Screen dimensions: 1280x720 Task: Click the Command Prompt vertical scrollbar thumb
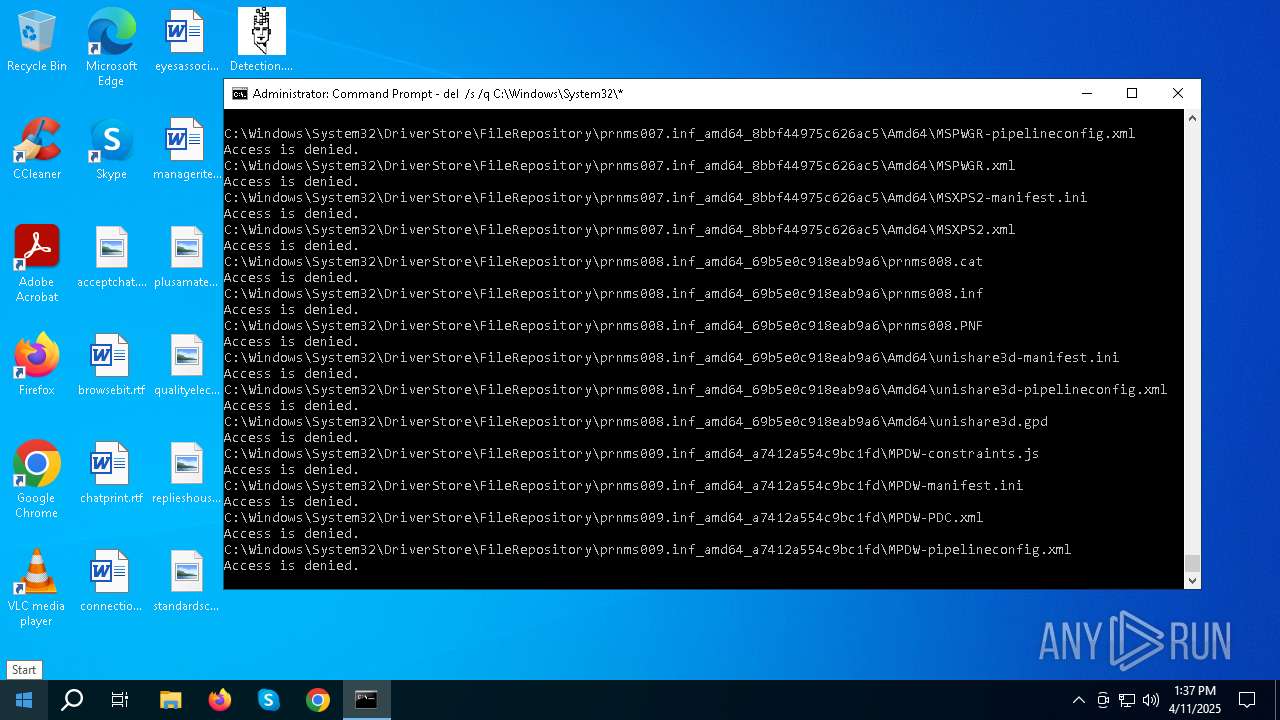1192,564
